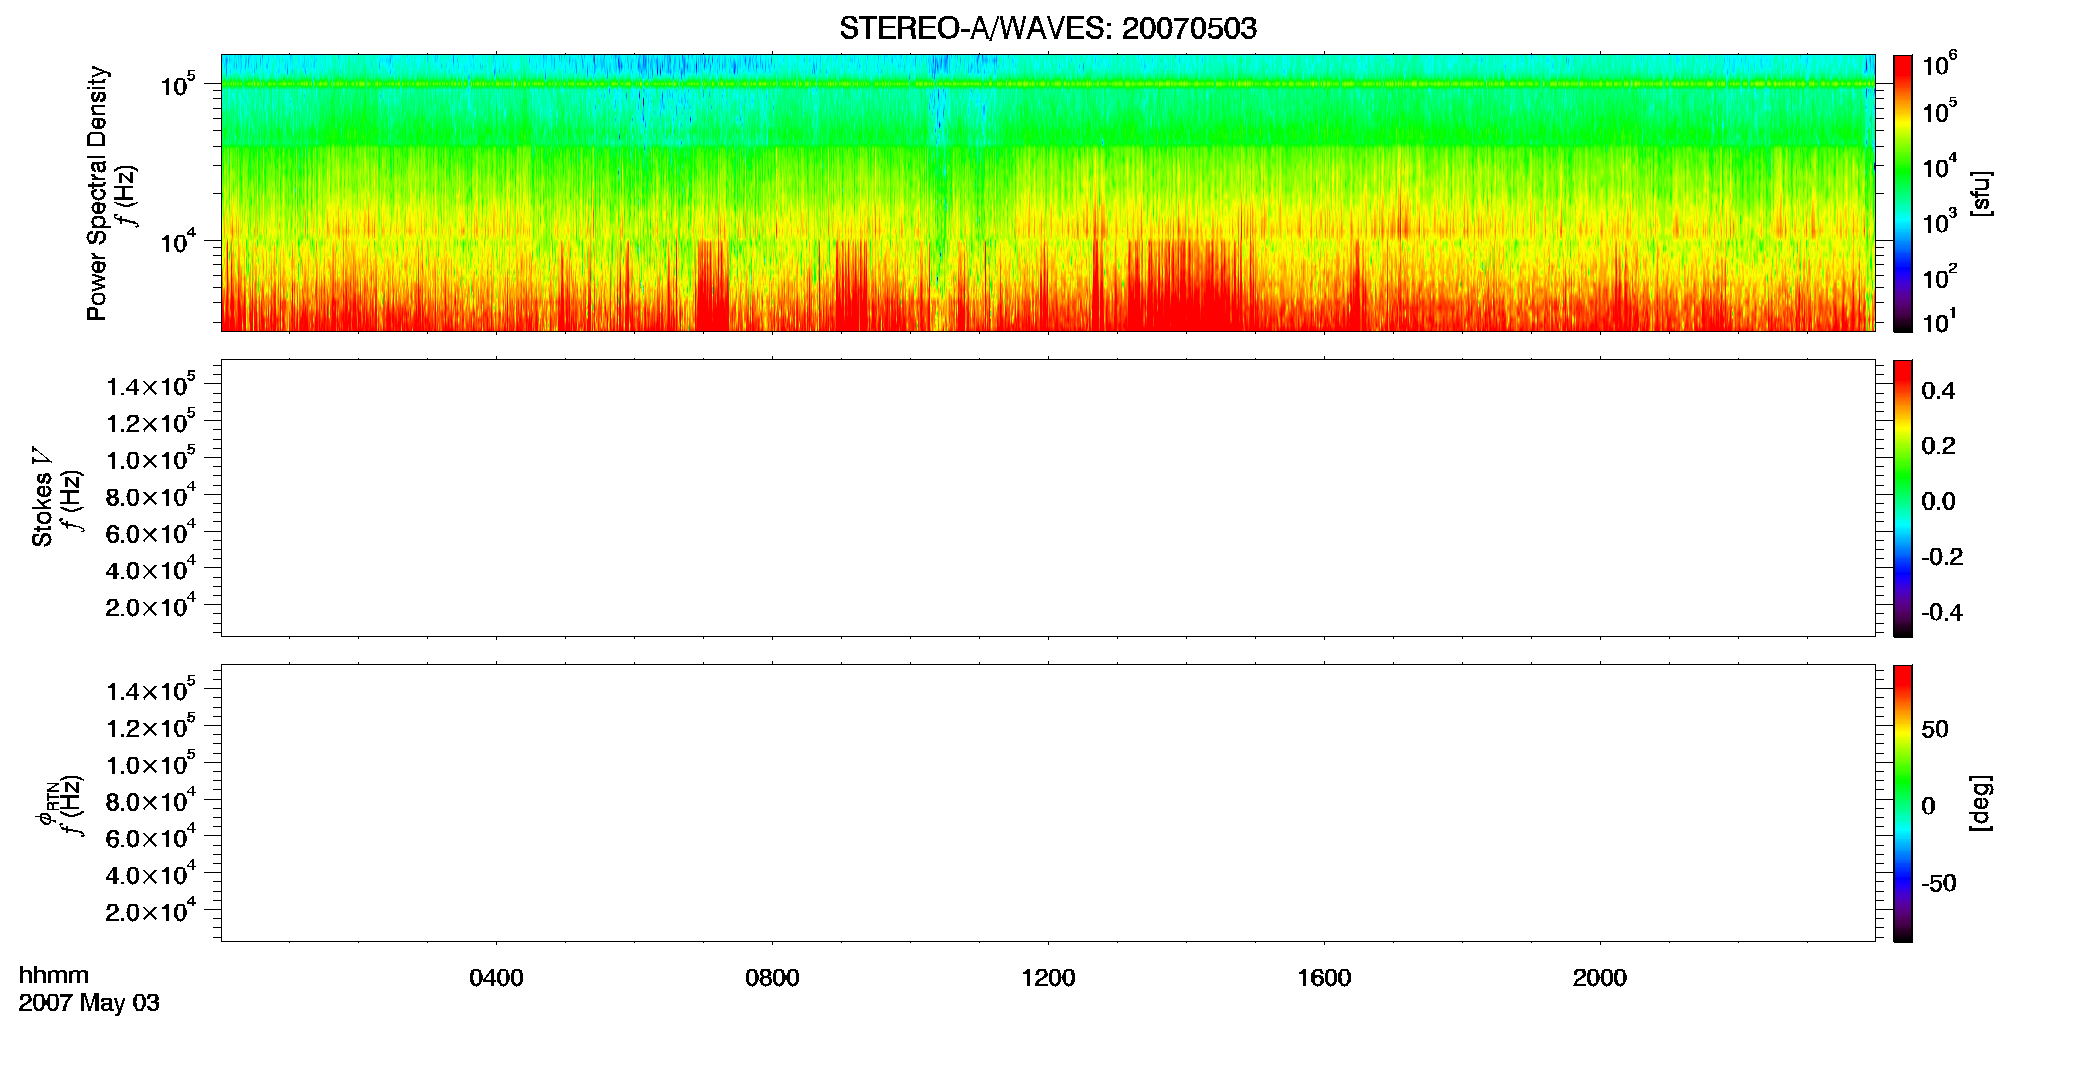
Task: Click the 1.4×10⁵ tick in Stokes V panel
Action: 150,384
